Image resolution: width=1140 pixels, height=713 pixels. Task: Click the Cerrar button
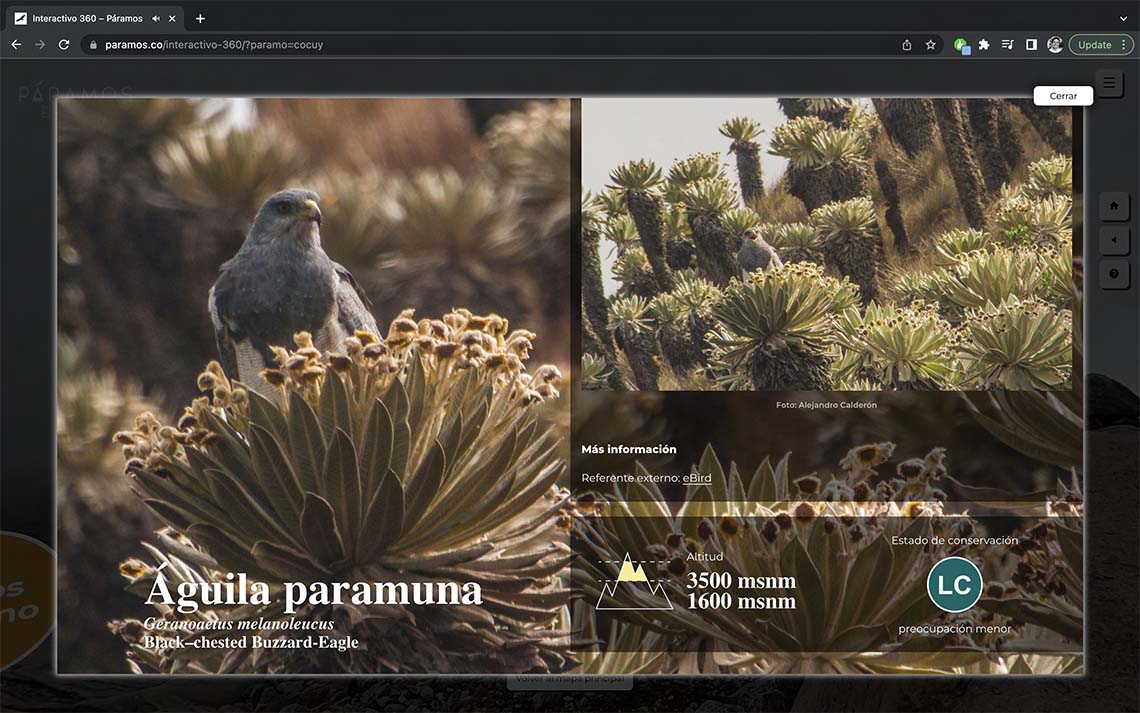[1063, 96]
